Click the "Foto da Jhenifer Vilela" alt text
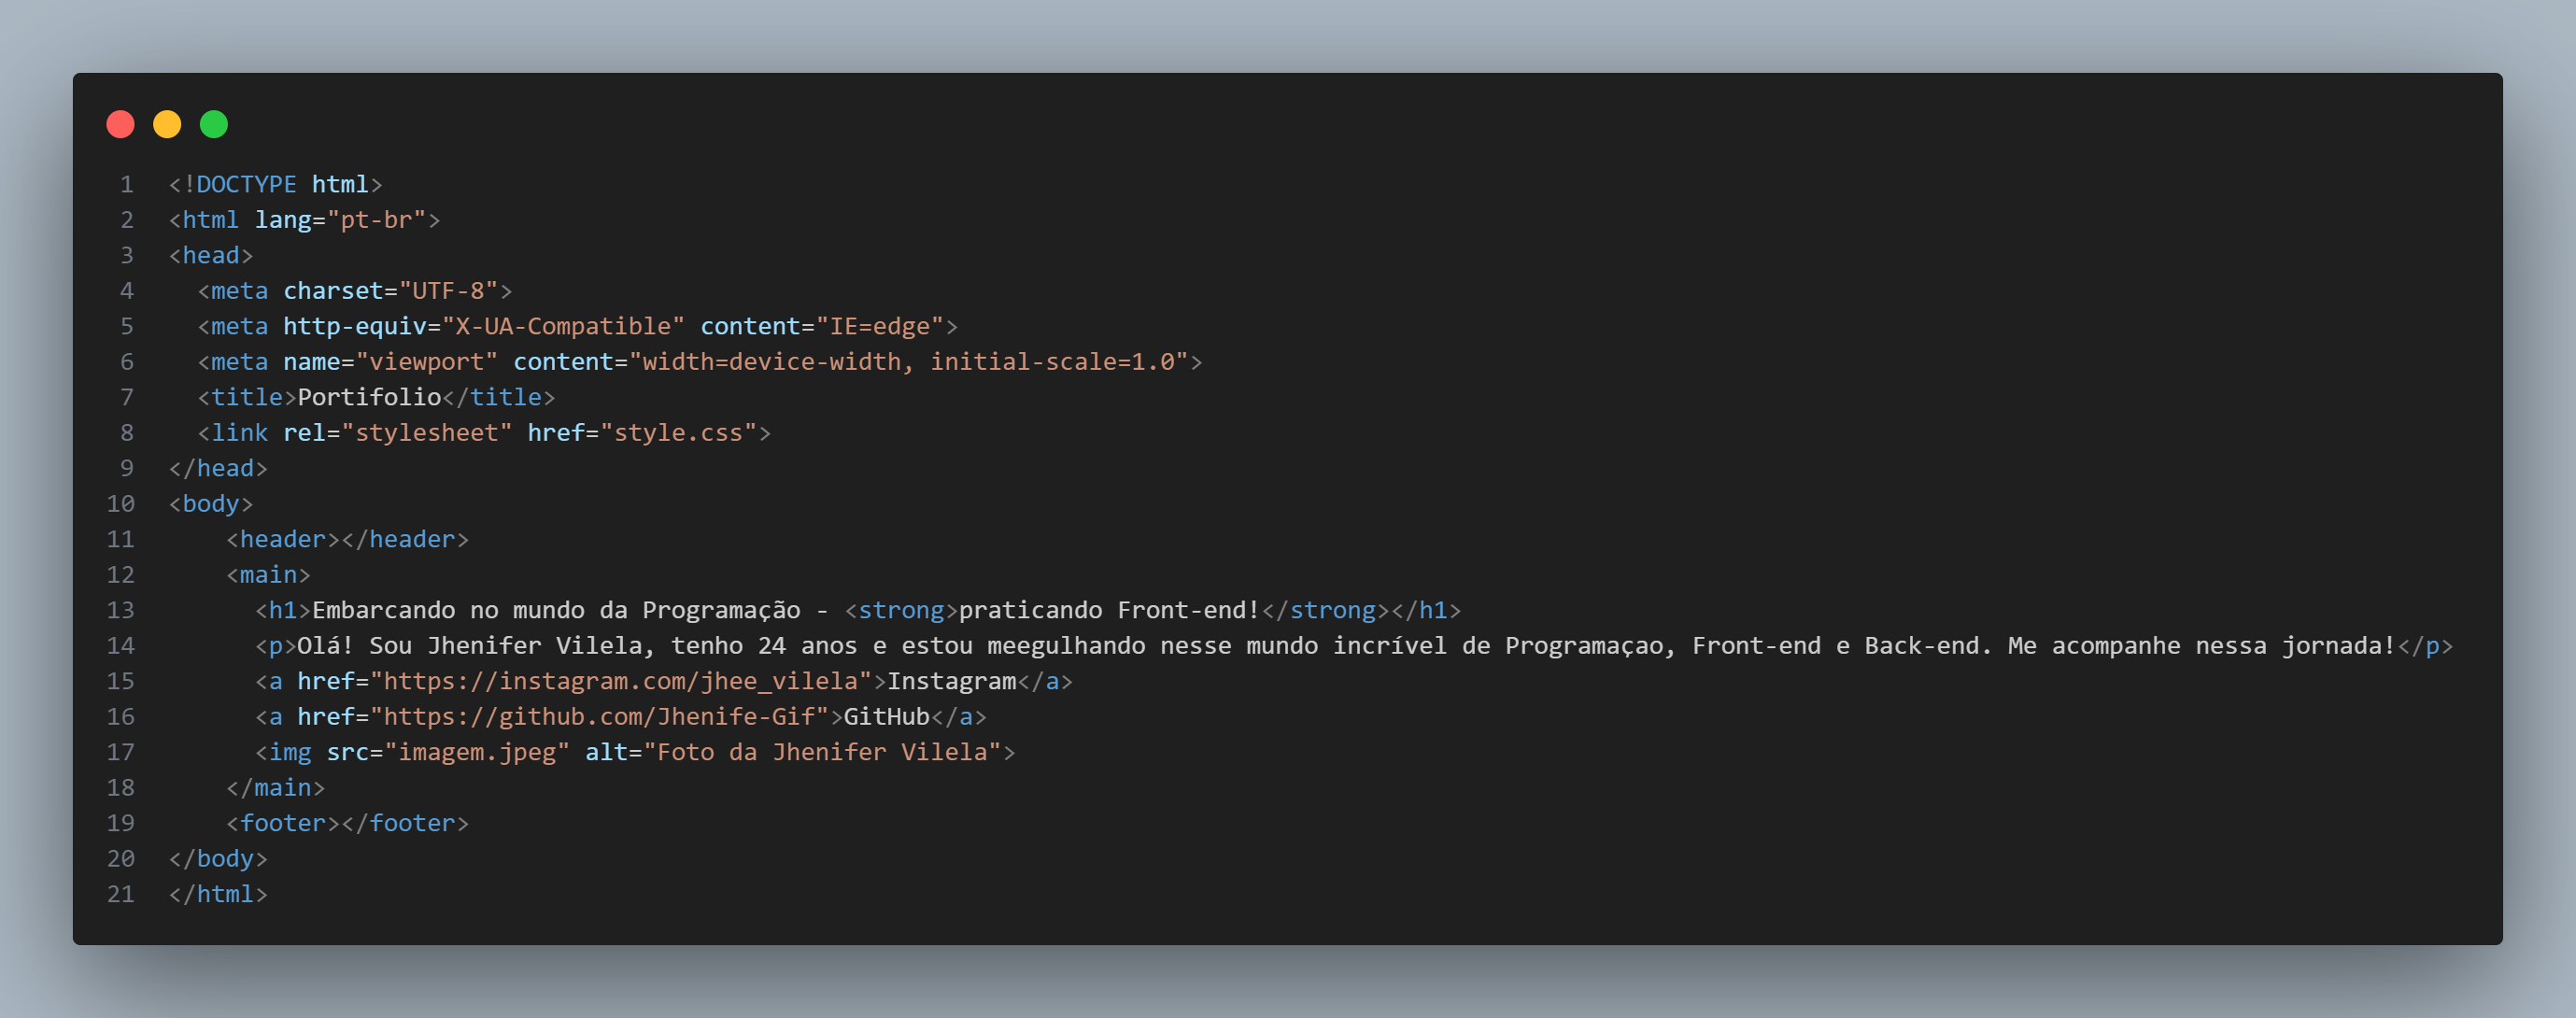Image resolution: width=2576 pixels, height=1018 pixels. [822, 752]
